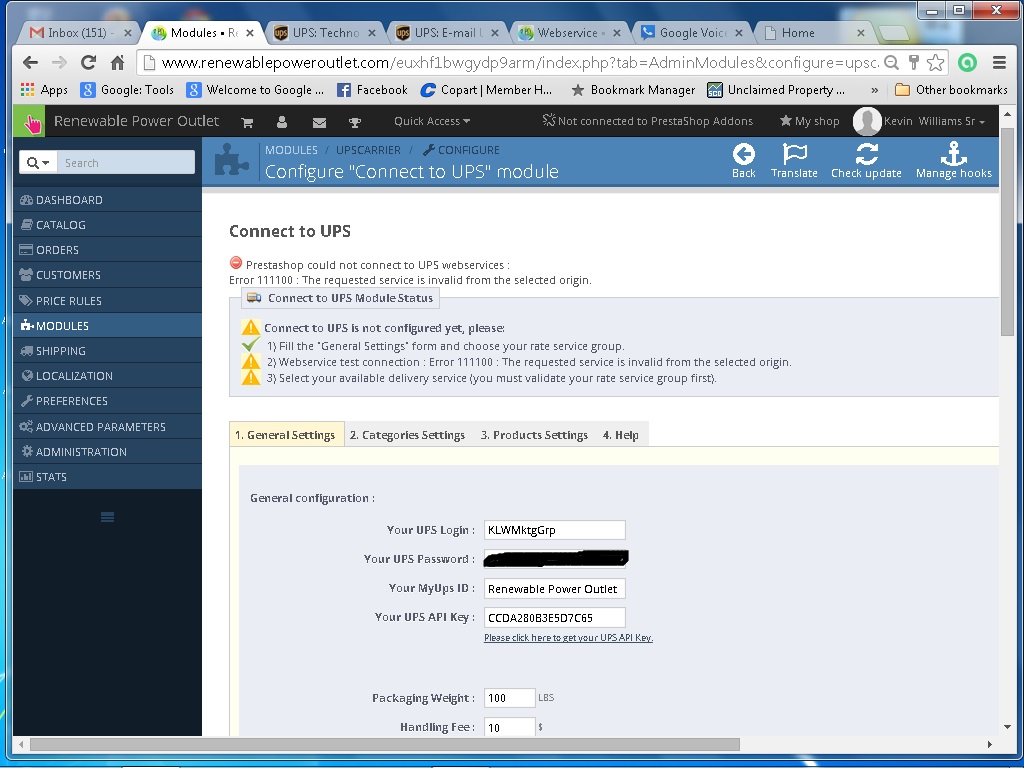The image size is (1024, 768).
Task: Click the browser home icon
Action: click(x=118, y=63)
